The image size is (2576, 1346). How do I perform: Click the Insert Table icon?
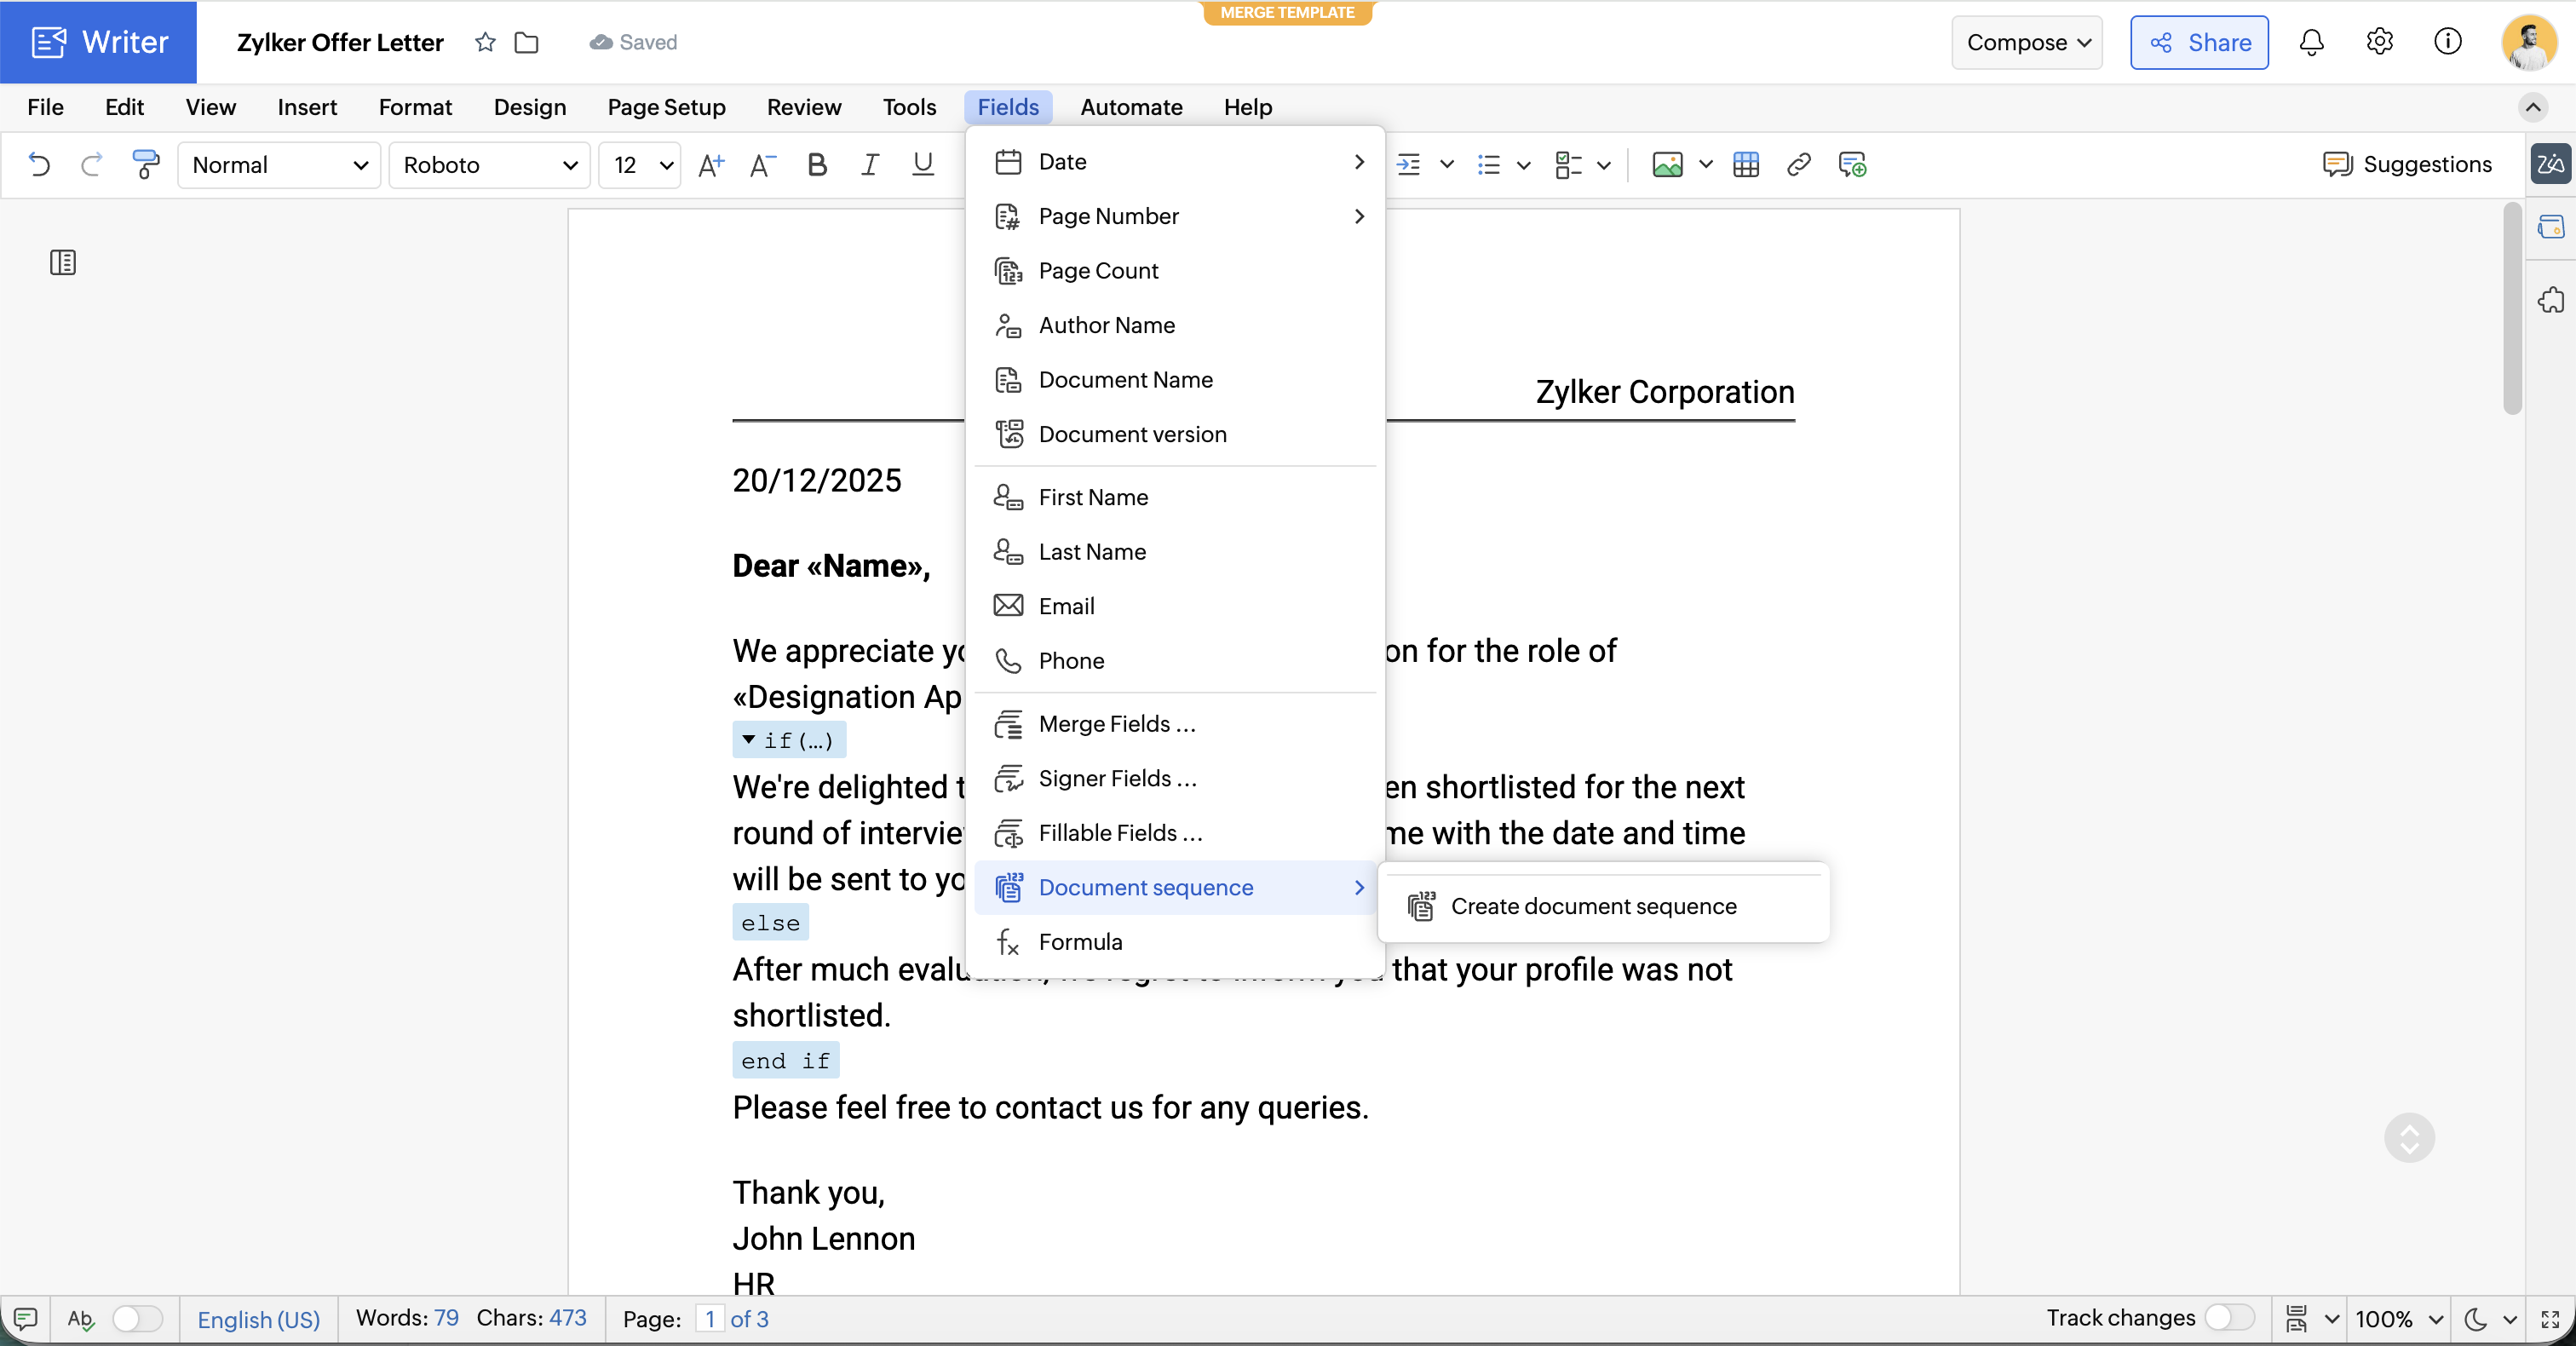tap(1746, 164)
